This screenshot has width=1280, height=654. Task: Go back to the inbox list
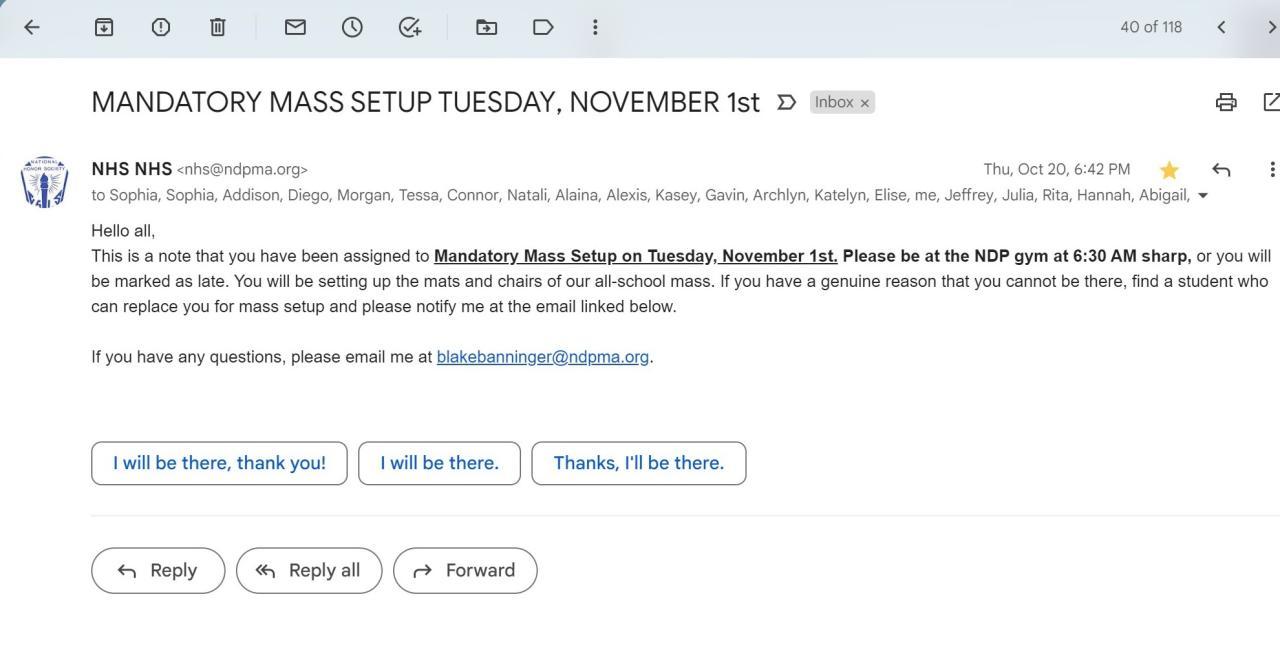32,27
